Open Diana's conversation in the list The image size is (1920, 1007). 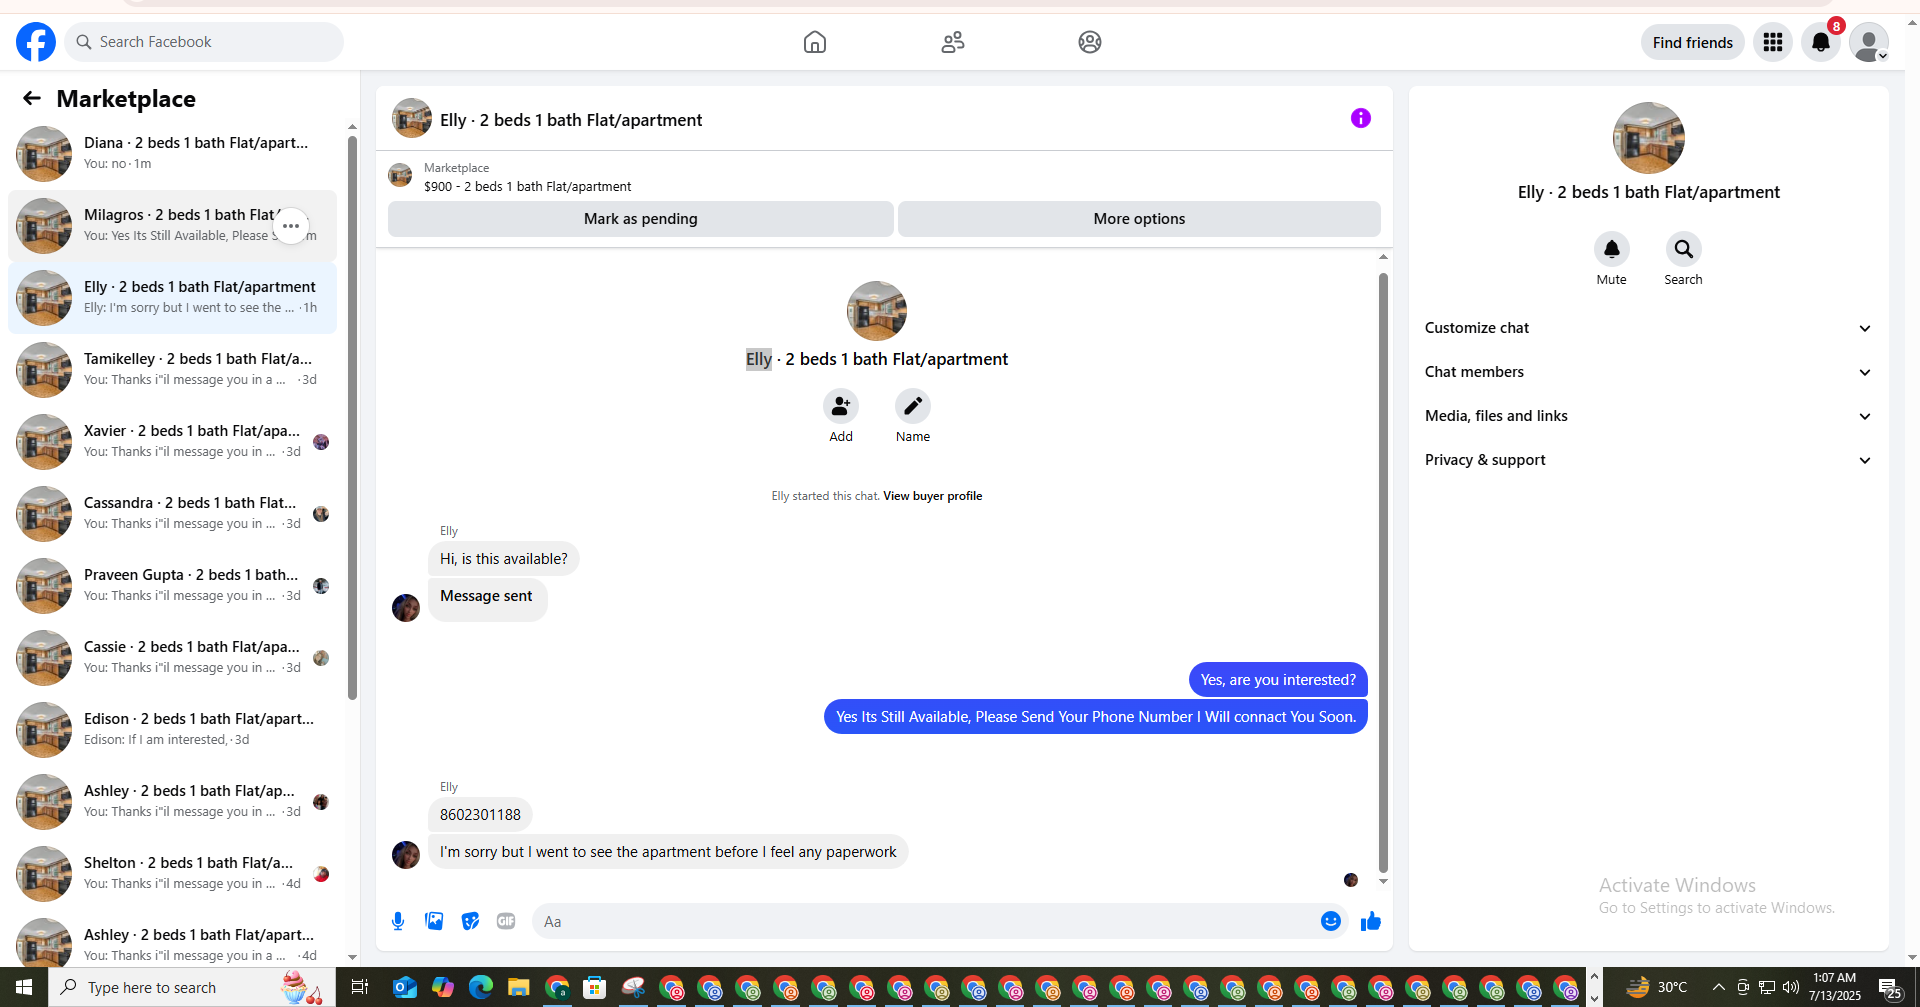(x=172, y=154)
